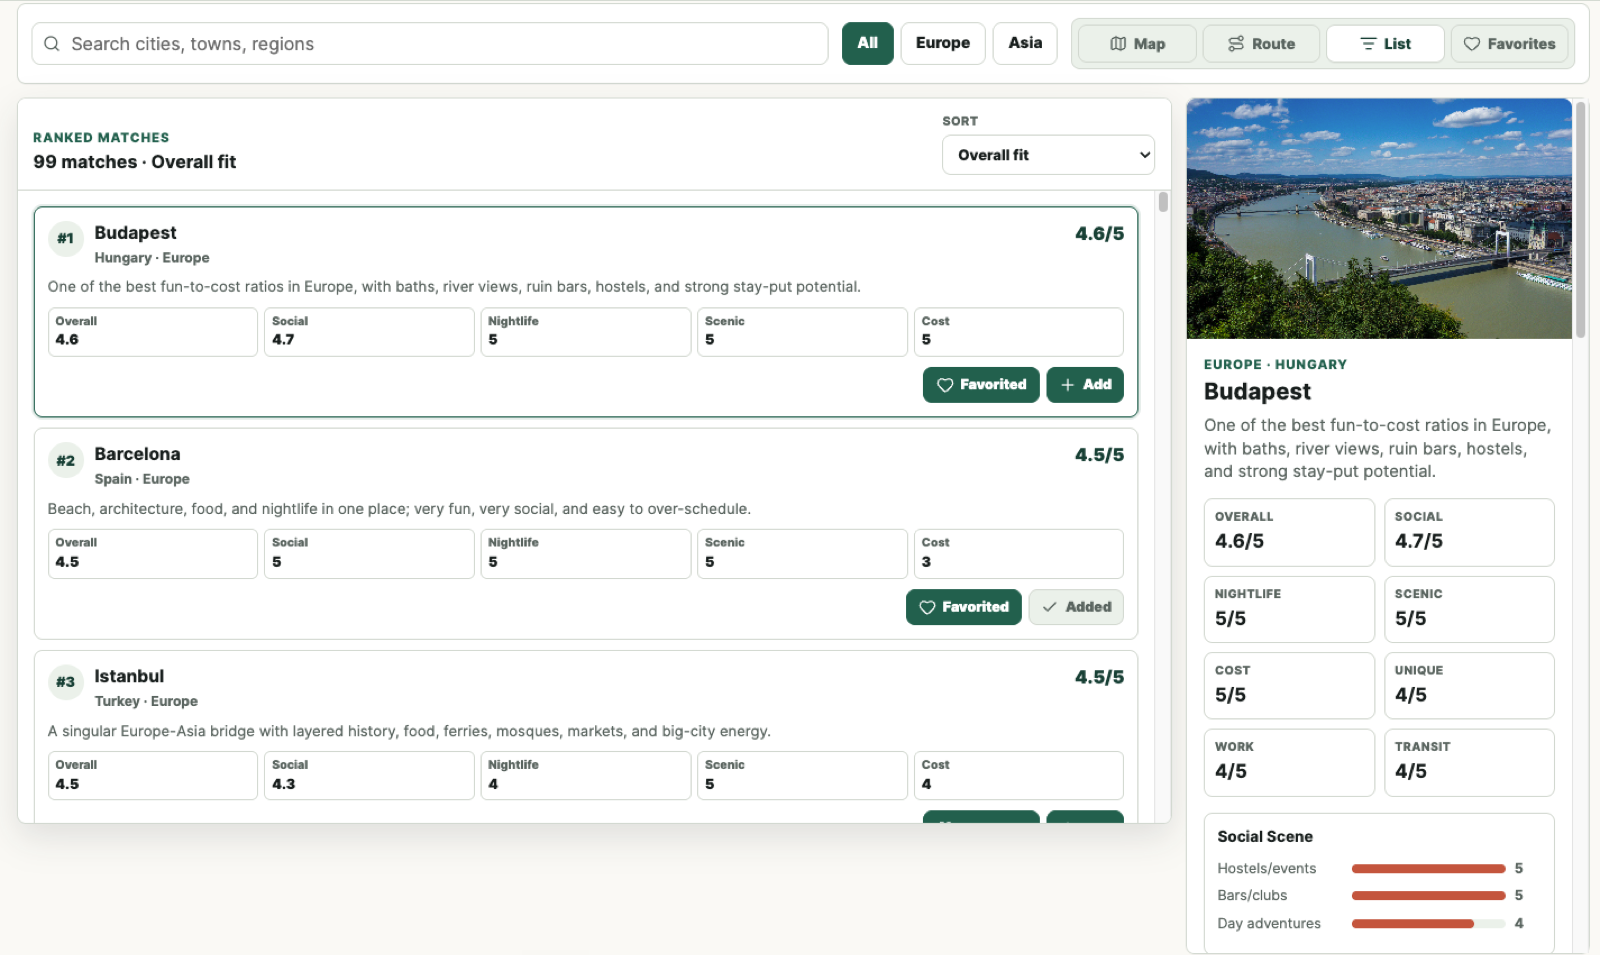Select the Barcelona destination title

click(x=137, y=454)
